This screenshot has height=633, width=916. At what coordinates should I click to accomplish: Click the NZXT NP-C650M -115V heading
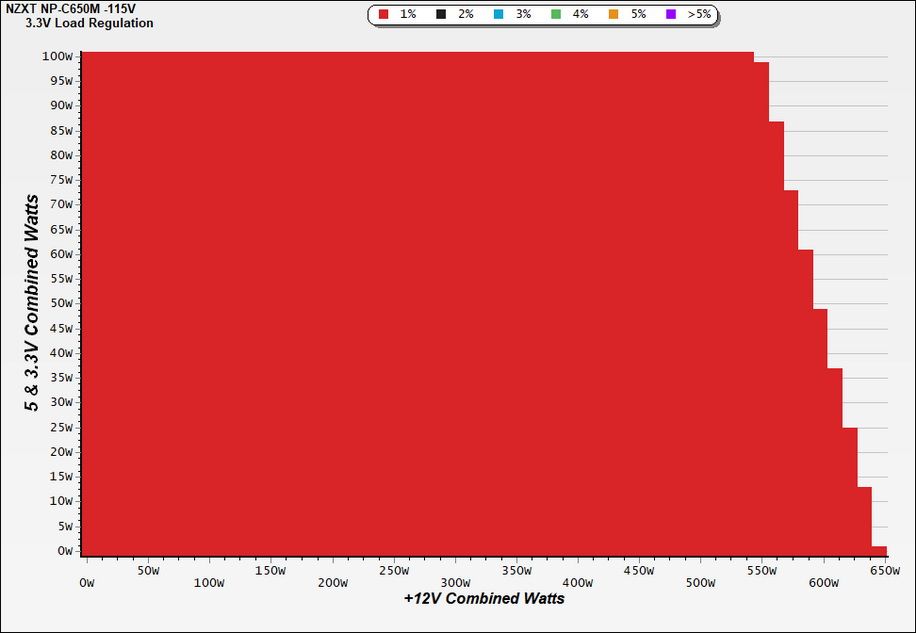70,9
